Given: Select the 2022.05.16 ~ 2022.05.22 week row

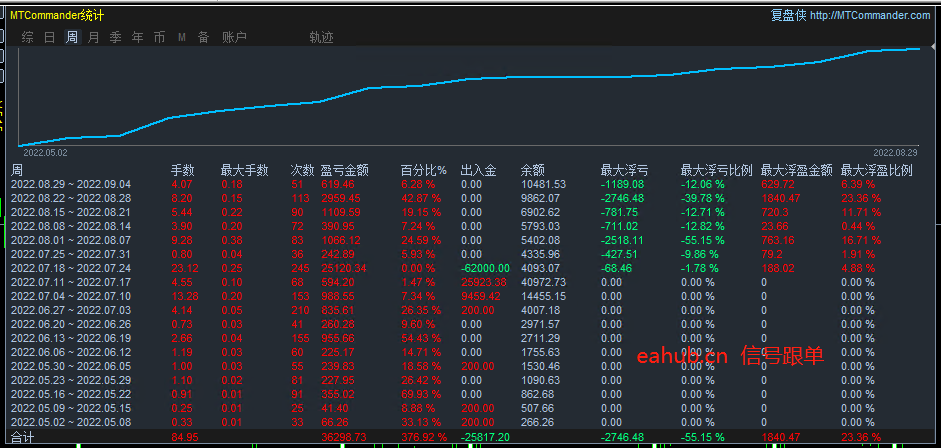Looking at the screenshot, I should coord(470,394).
